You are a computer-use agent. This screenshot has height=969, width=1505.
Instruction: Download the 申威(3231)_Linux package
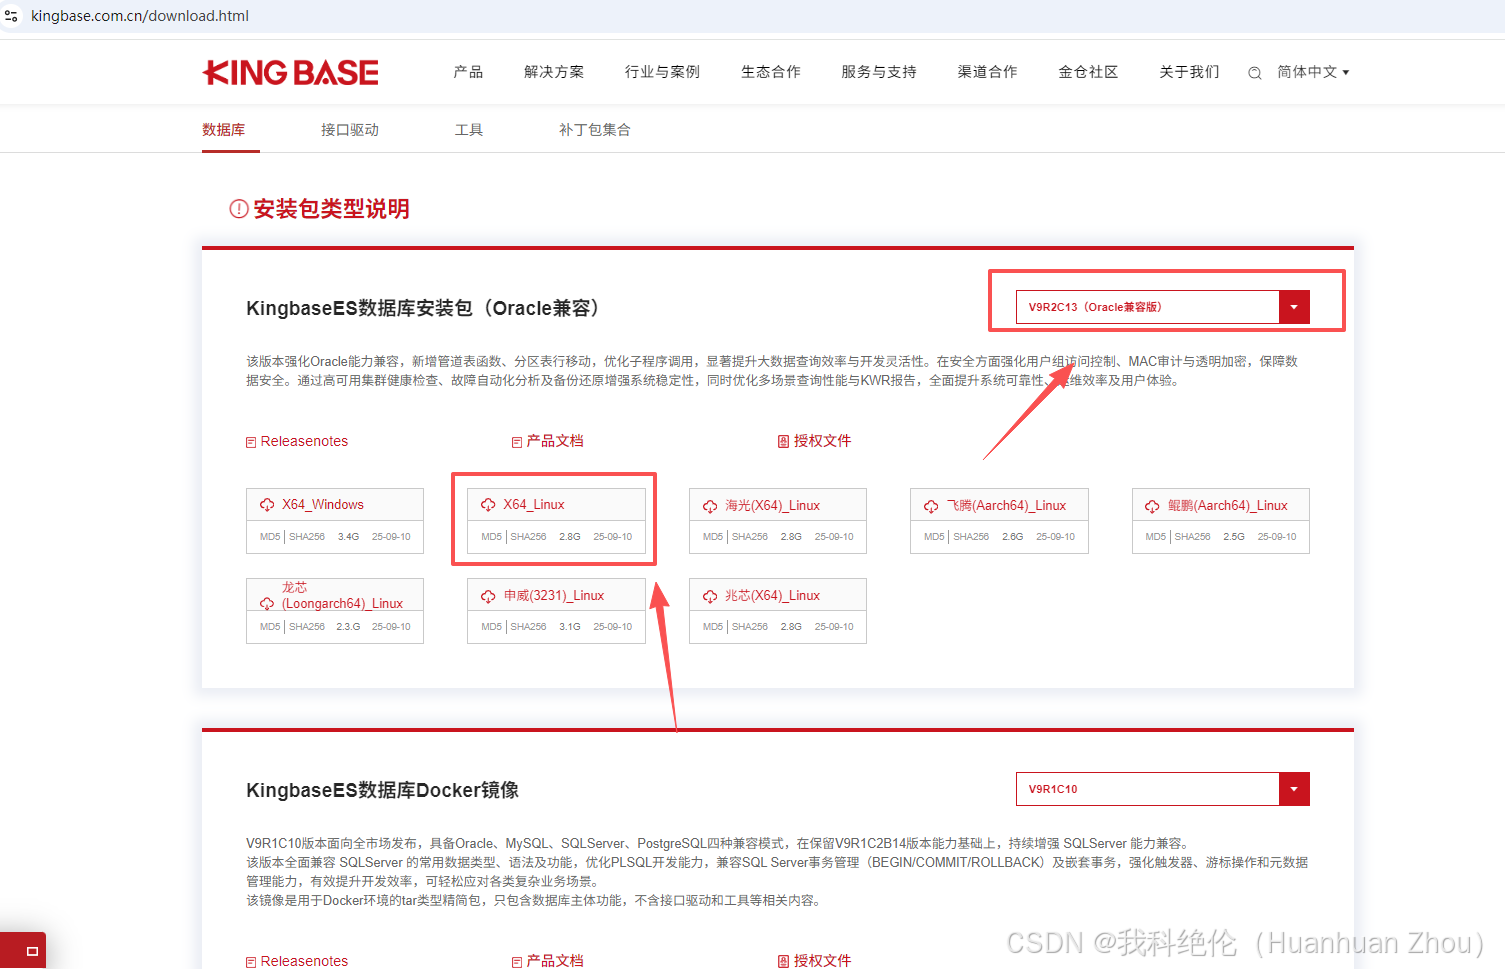[x=554, y=596]
